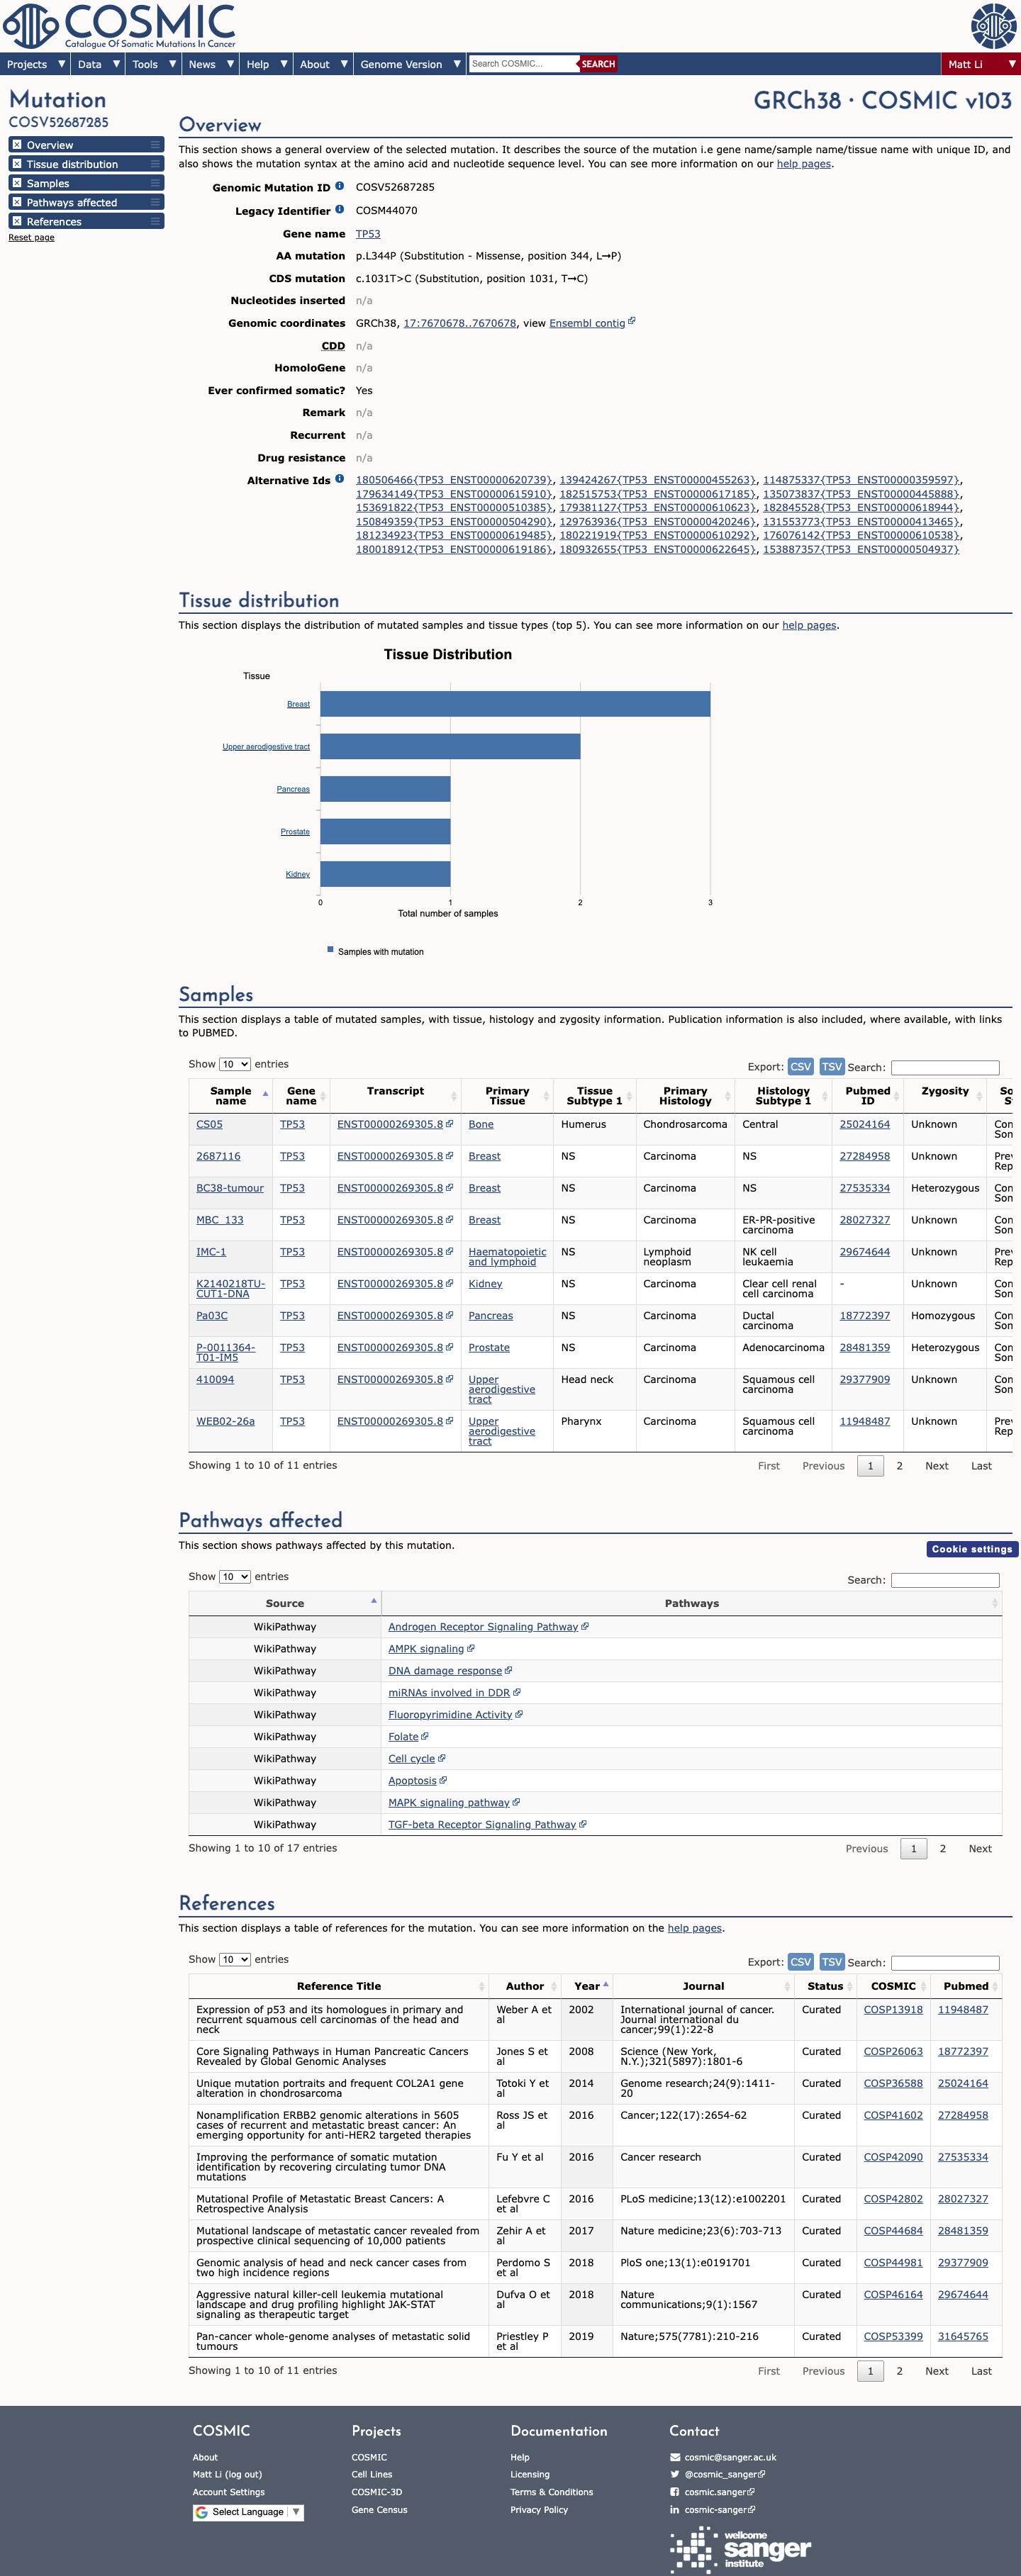Open the Genome Version dropdown
The image size is (1021, 2576).
tap(410, 64)
